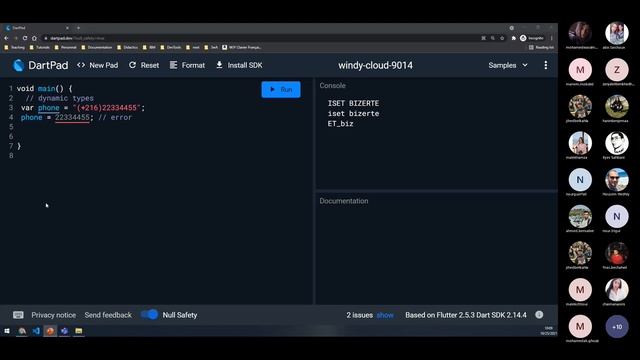
Task: Open the Personal bookmarks folder
Action: click(x=66, y=47)
